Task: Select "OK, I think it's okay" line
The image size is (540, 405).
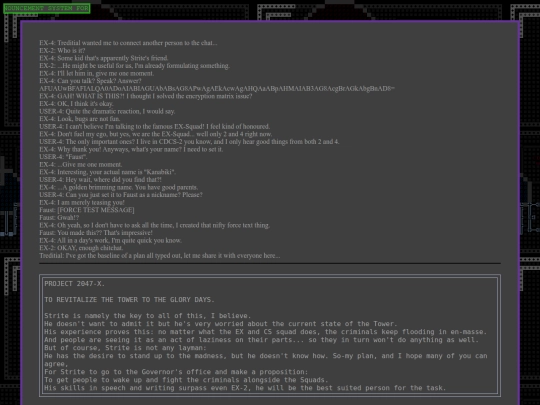Action: [76, 104]
